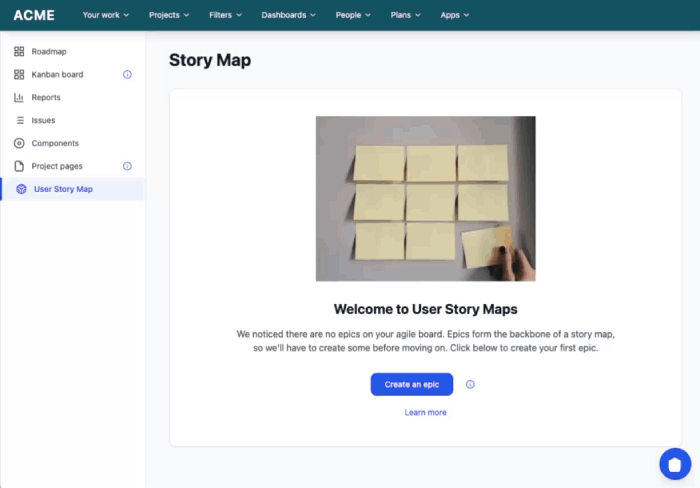Click the ACME logo
The width and height of the screenshot is (700, 488).
[34, 15]
